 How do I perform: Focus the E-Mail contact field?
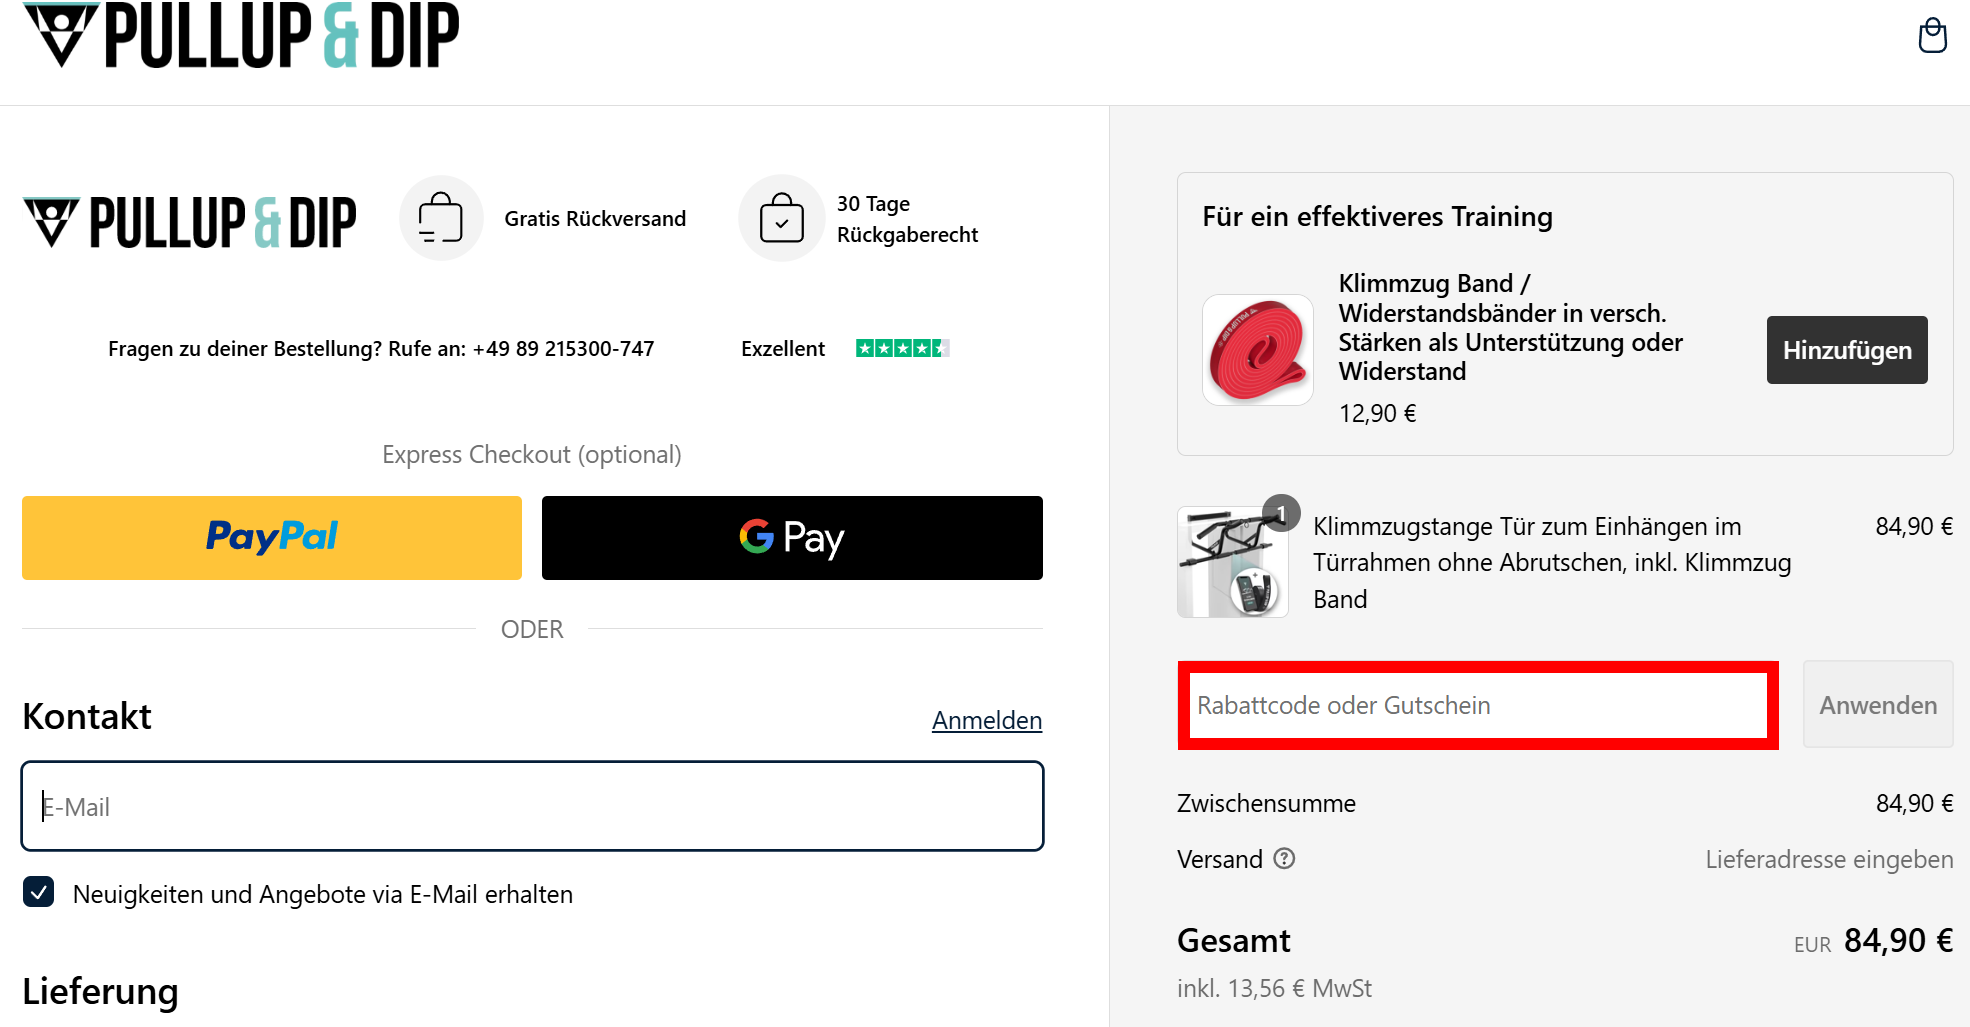(532, 806)
